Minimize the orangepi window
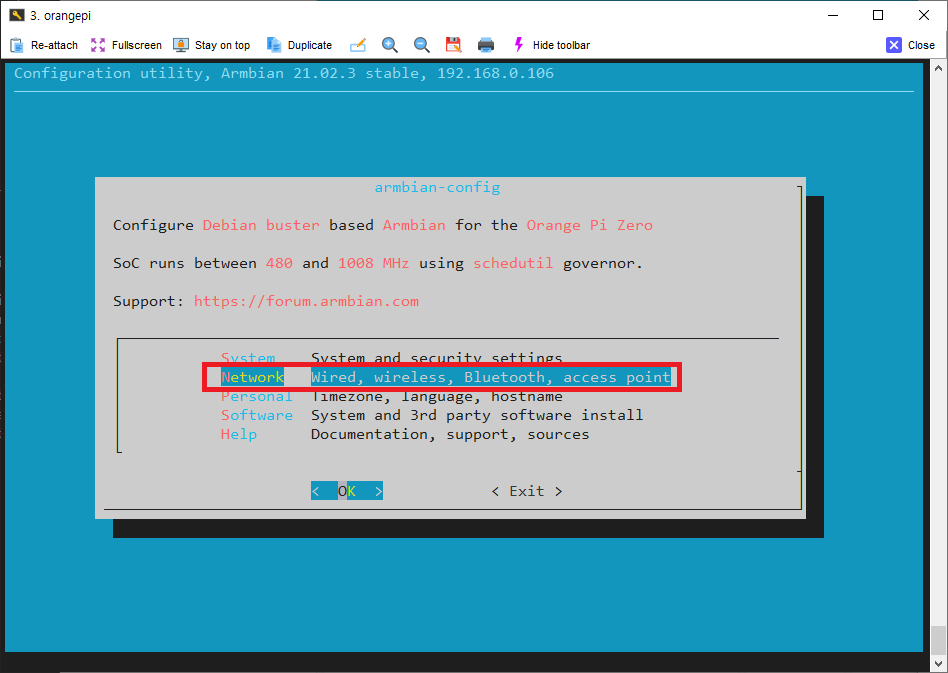 tap(833, 15)
